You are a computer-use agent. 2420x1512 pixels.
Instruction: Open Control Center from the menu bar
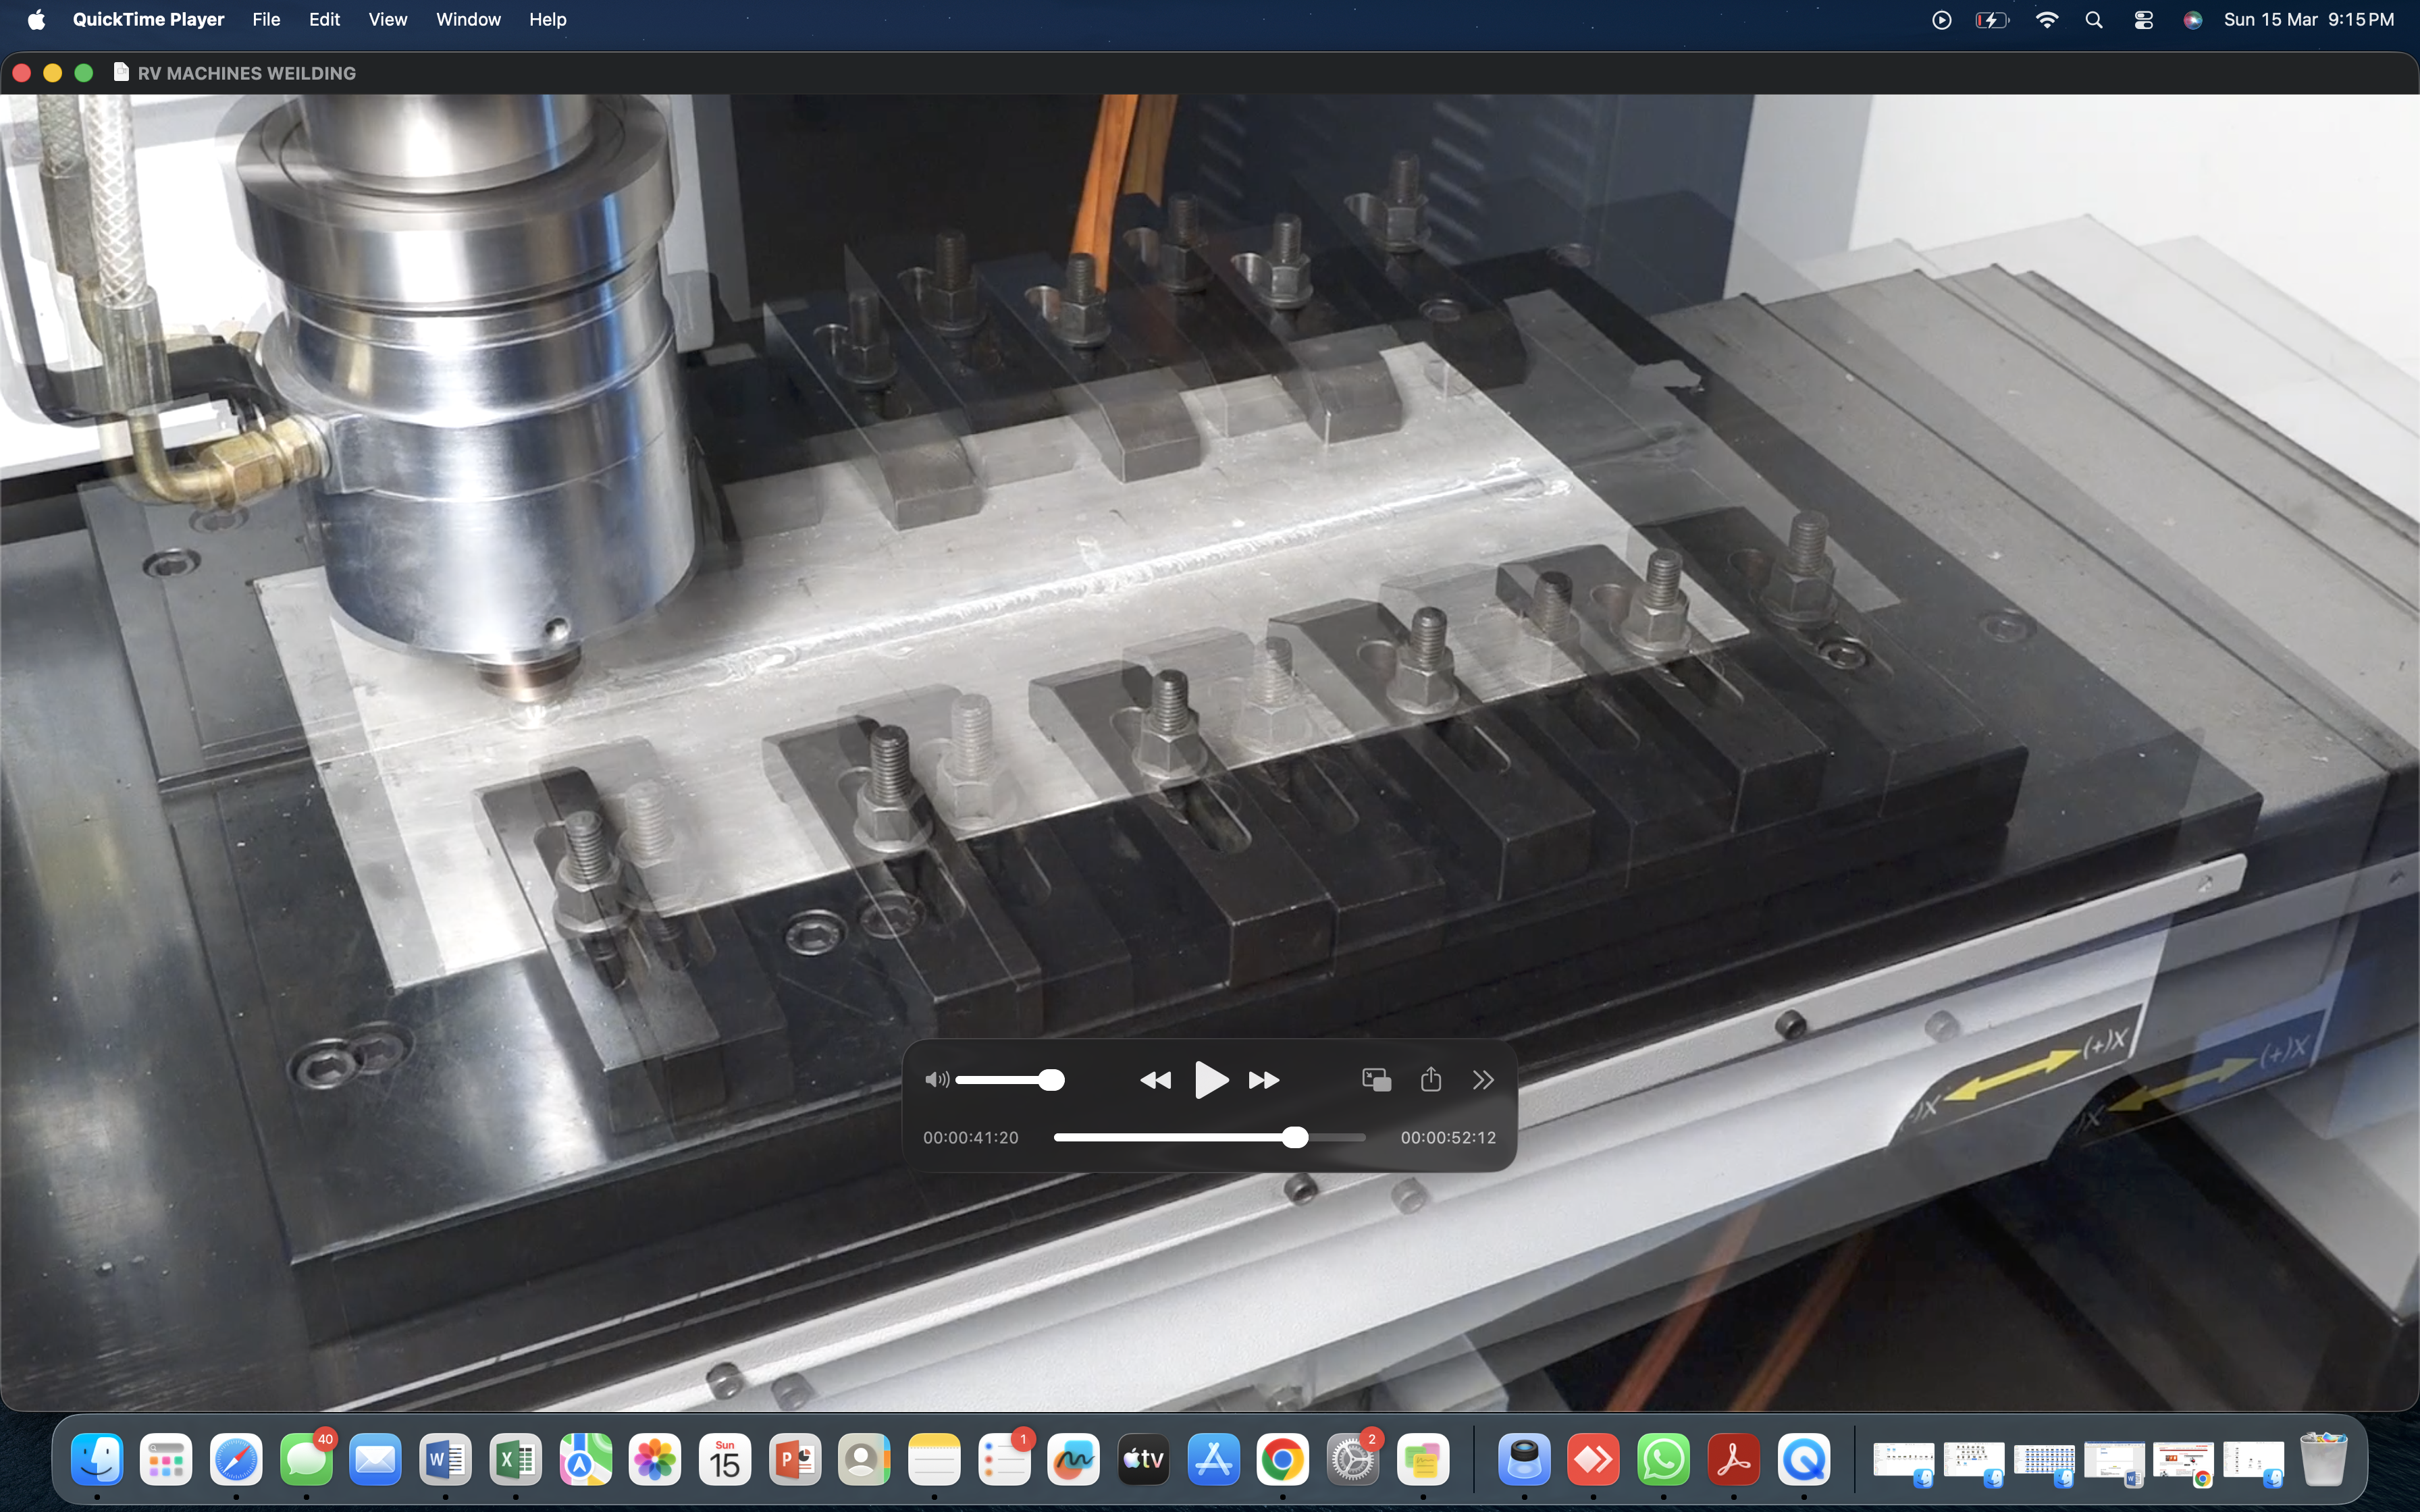pyautogui.click(x=2142, y=19)
